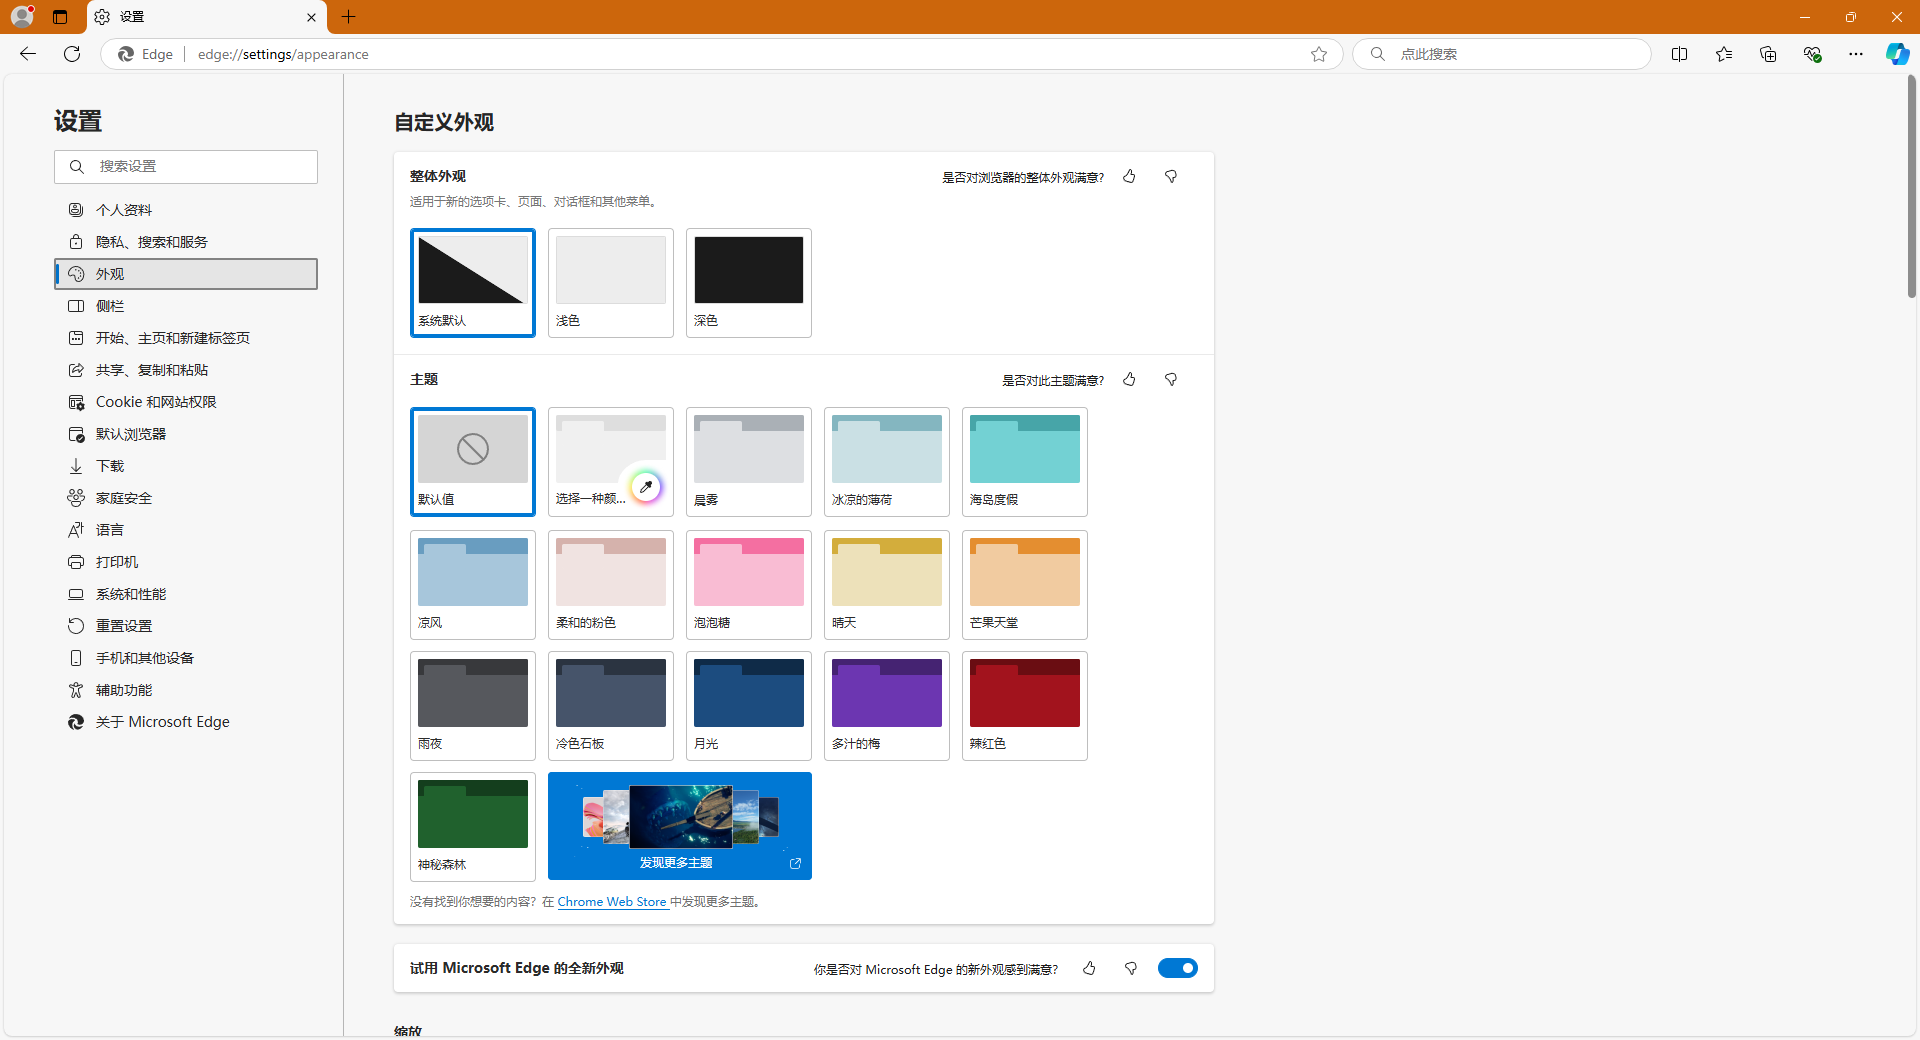Refresh the settings page
Image resolution: width=1920 pixels, height=1040 pixels.
[72, 54]
